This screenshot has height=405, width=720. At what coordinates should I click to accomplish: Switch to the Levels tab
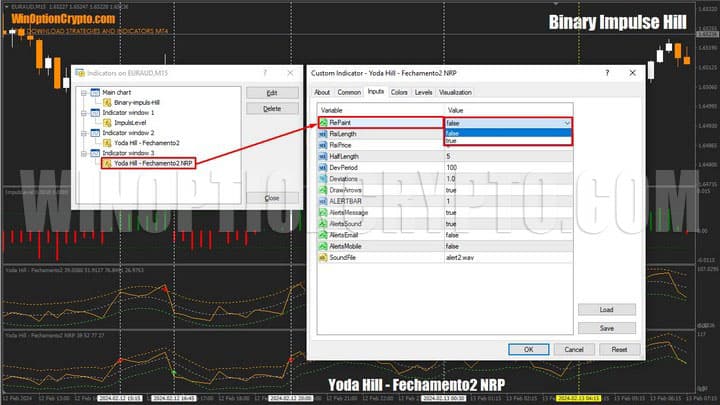(423, 92)
